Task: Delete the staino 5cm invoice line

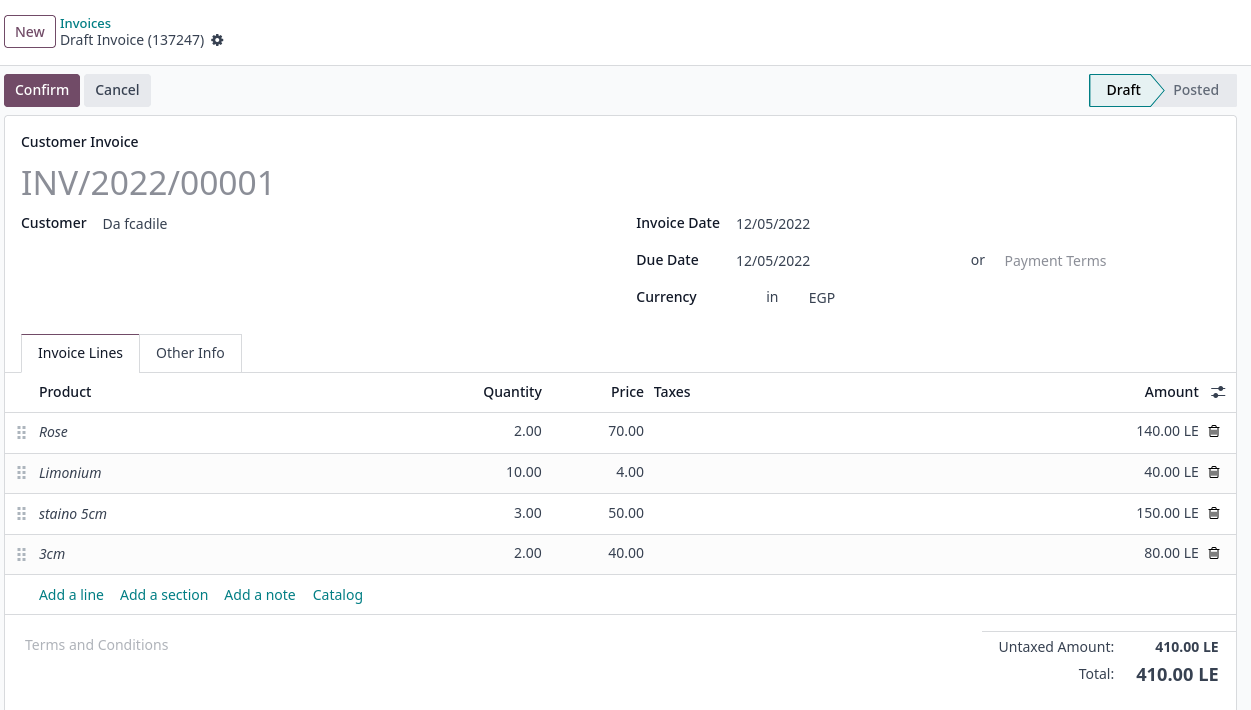Action: tap(1214, 513)
